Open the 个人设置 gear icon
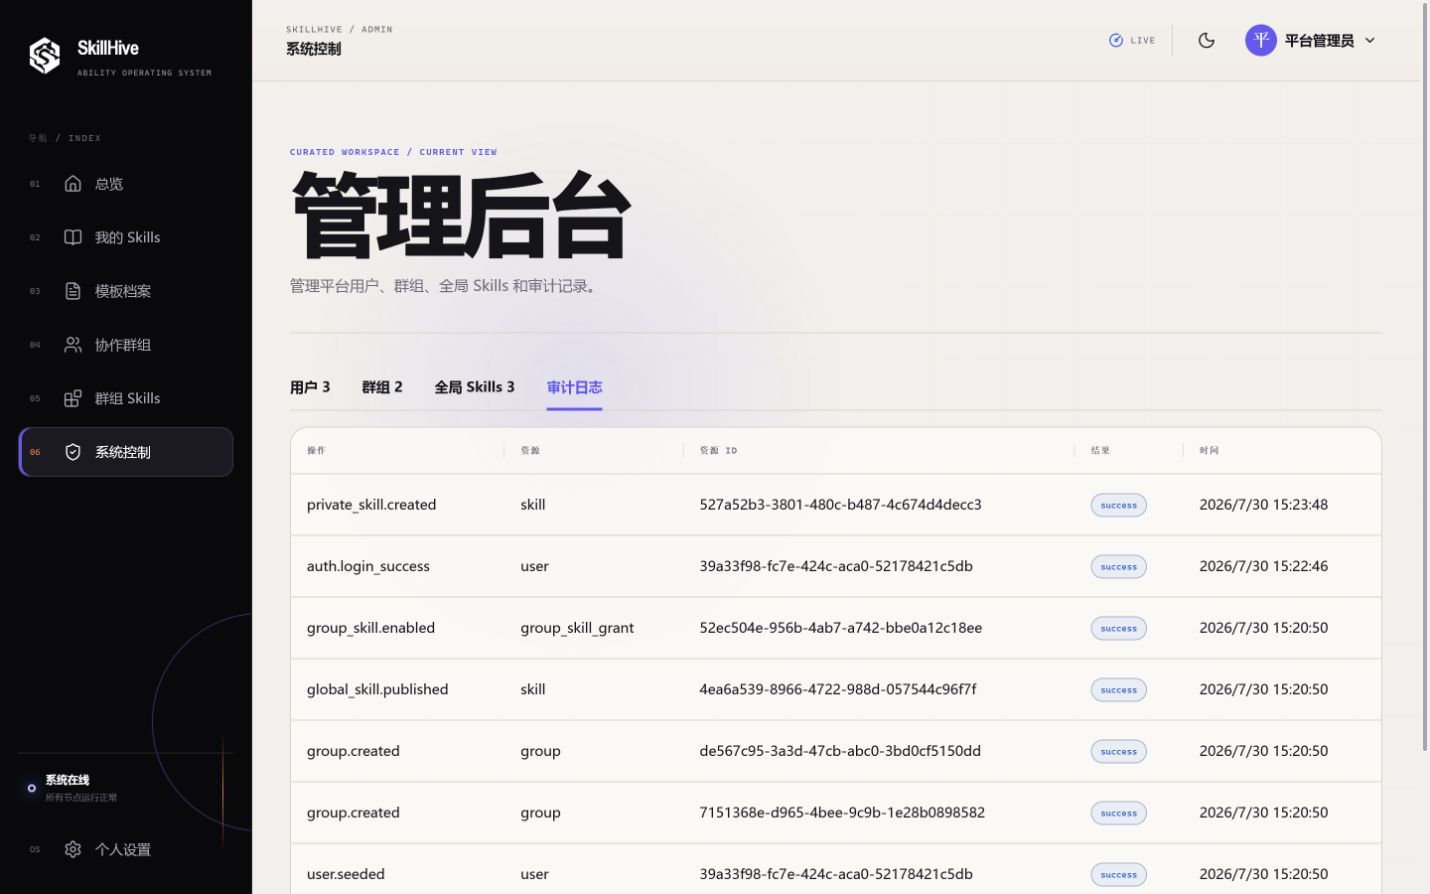Screen dimensions: 1430x894 (x=73, y=849)
